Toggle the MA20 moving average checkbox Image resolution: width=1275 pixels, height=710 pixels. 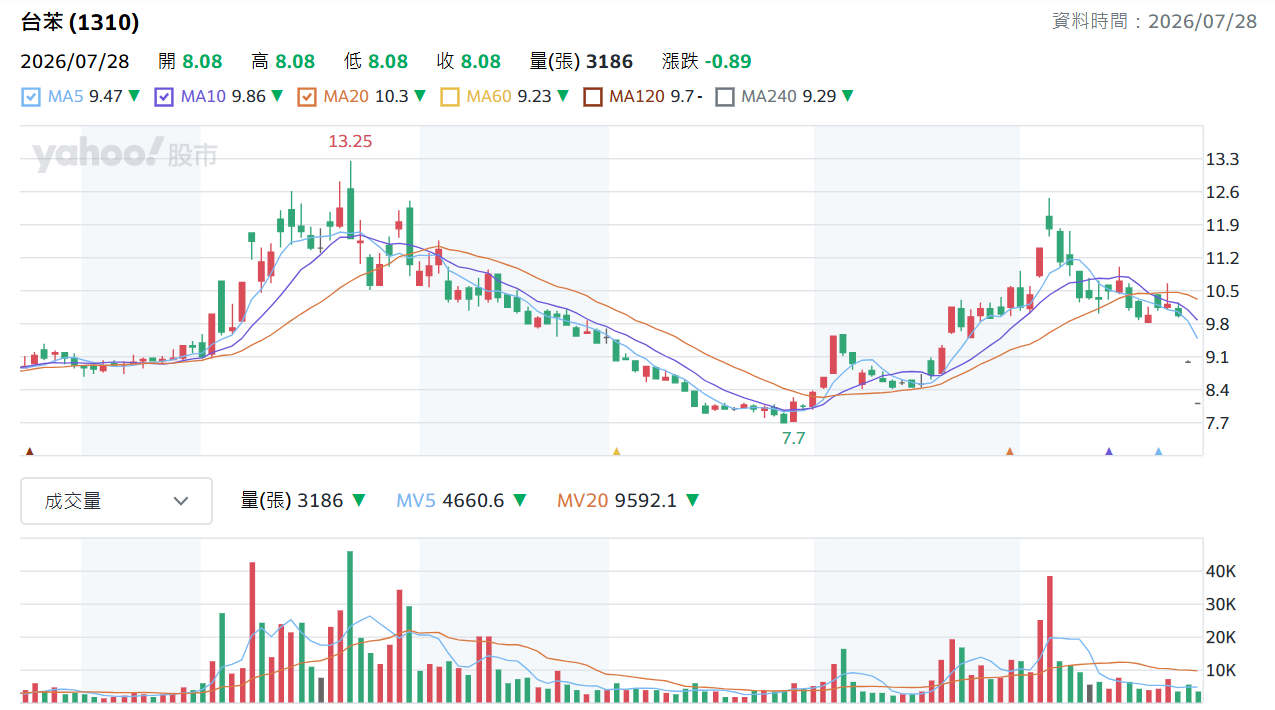pyautogui.click(x=307, y=97)
